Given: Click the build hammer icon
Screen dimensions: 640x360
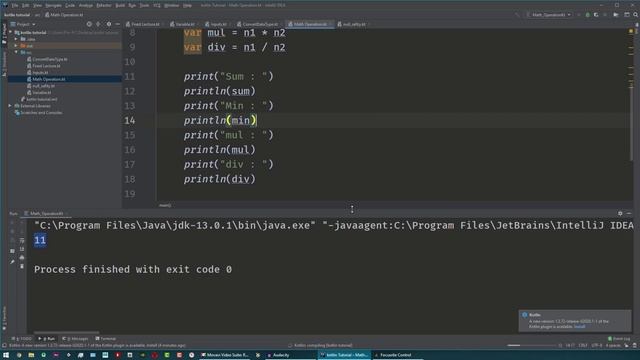Looking at the screenshot, I should tap(517, 15).
